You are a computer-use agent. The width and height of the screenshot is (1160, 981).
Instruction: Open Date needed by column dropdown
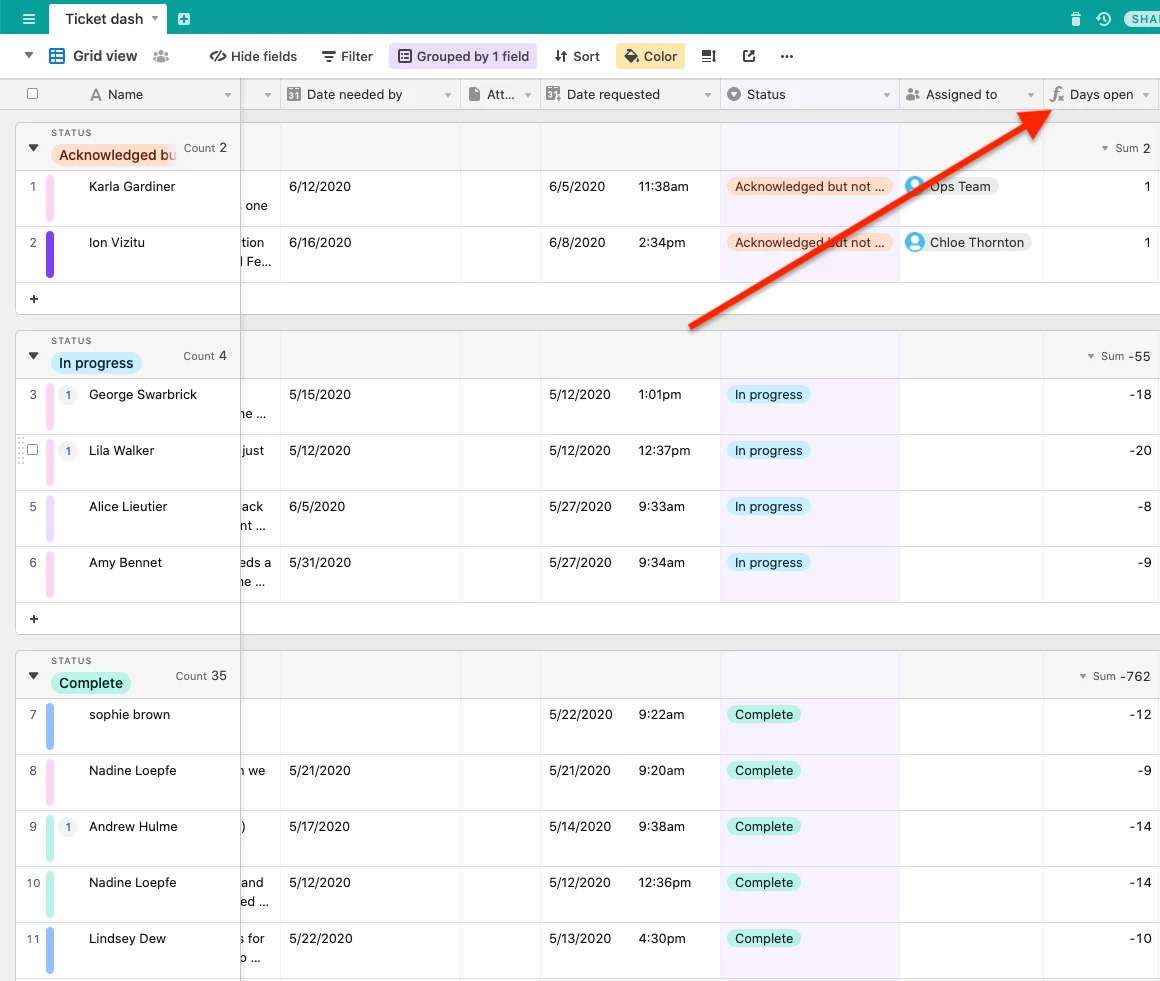448,95
